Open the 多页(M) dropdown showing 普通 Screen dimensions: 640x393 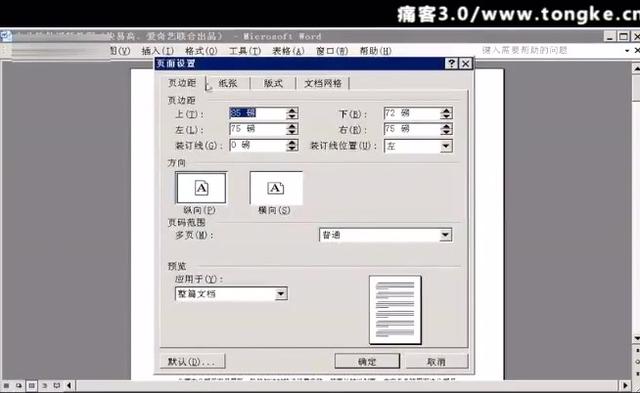pos(445,235)
